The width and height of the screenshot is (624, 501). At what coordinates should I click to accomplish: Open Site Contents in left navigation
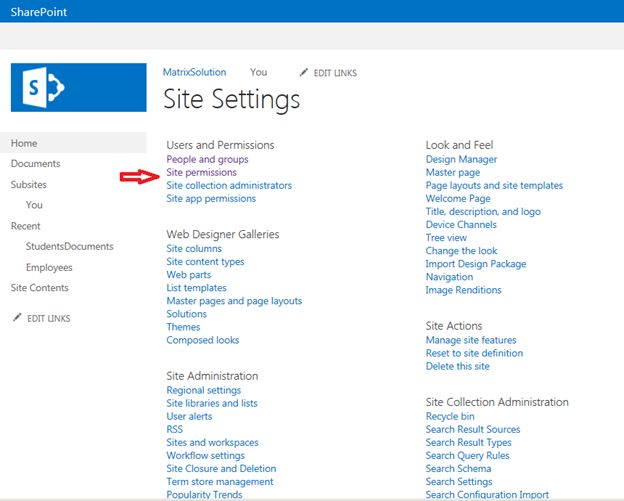point(39,288)
